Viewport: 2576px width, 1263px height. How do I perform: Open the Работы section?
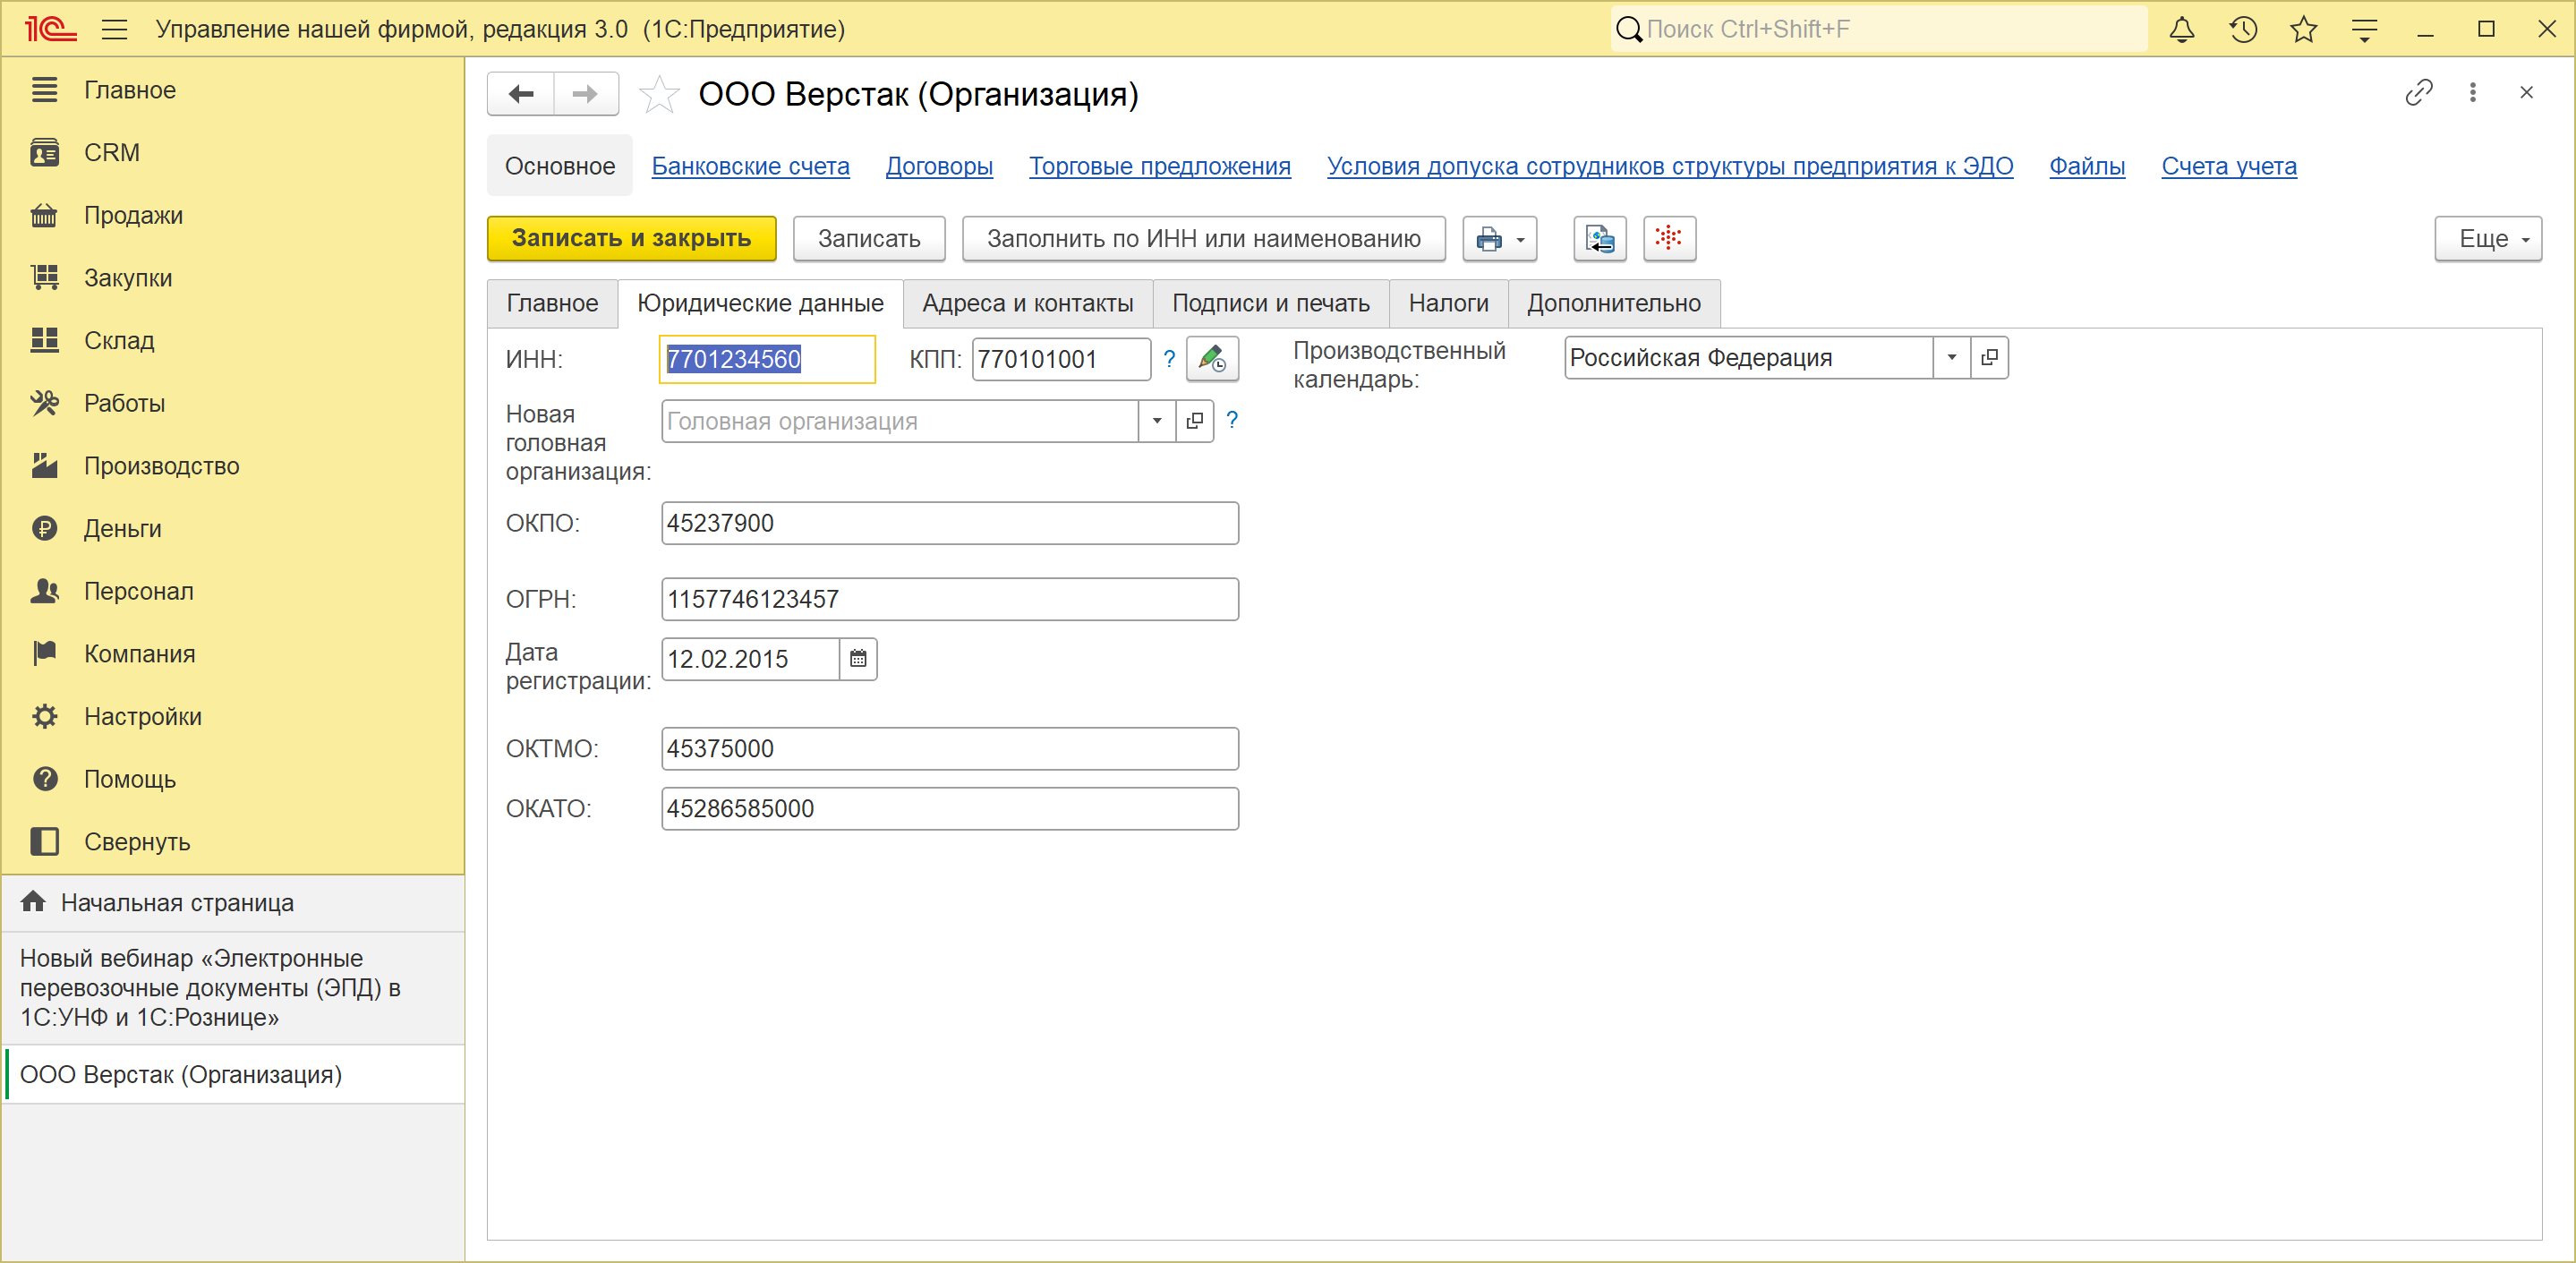tap(233, 404)
